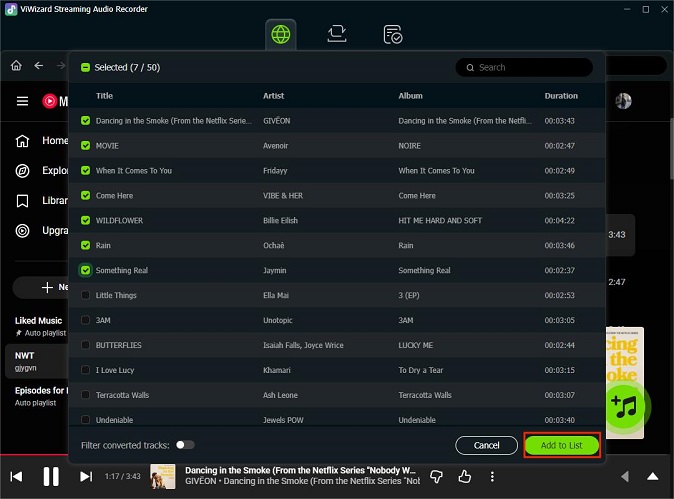Open the NWT playlist in sidebar

37,361
